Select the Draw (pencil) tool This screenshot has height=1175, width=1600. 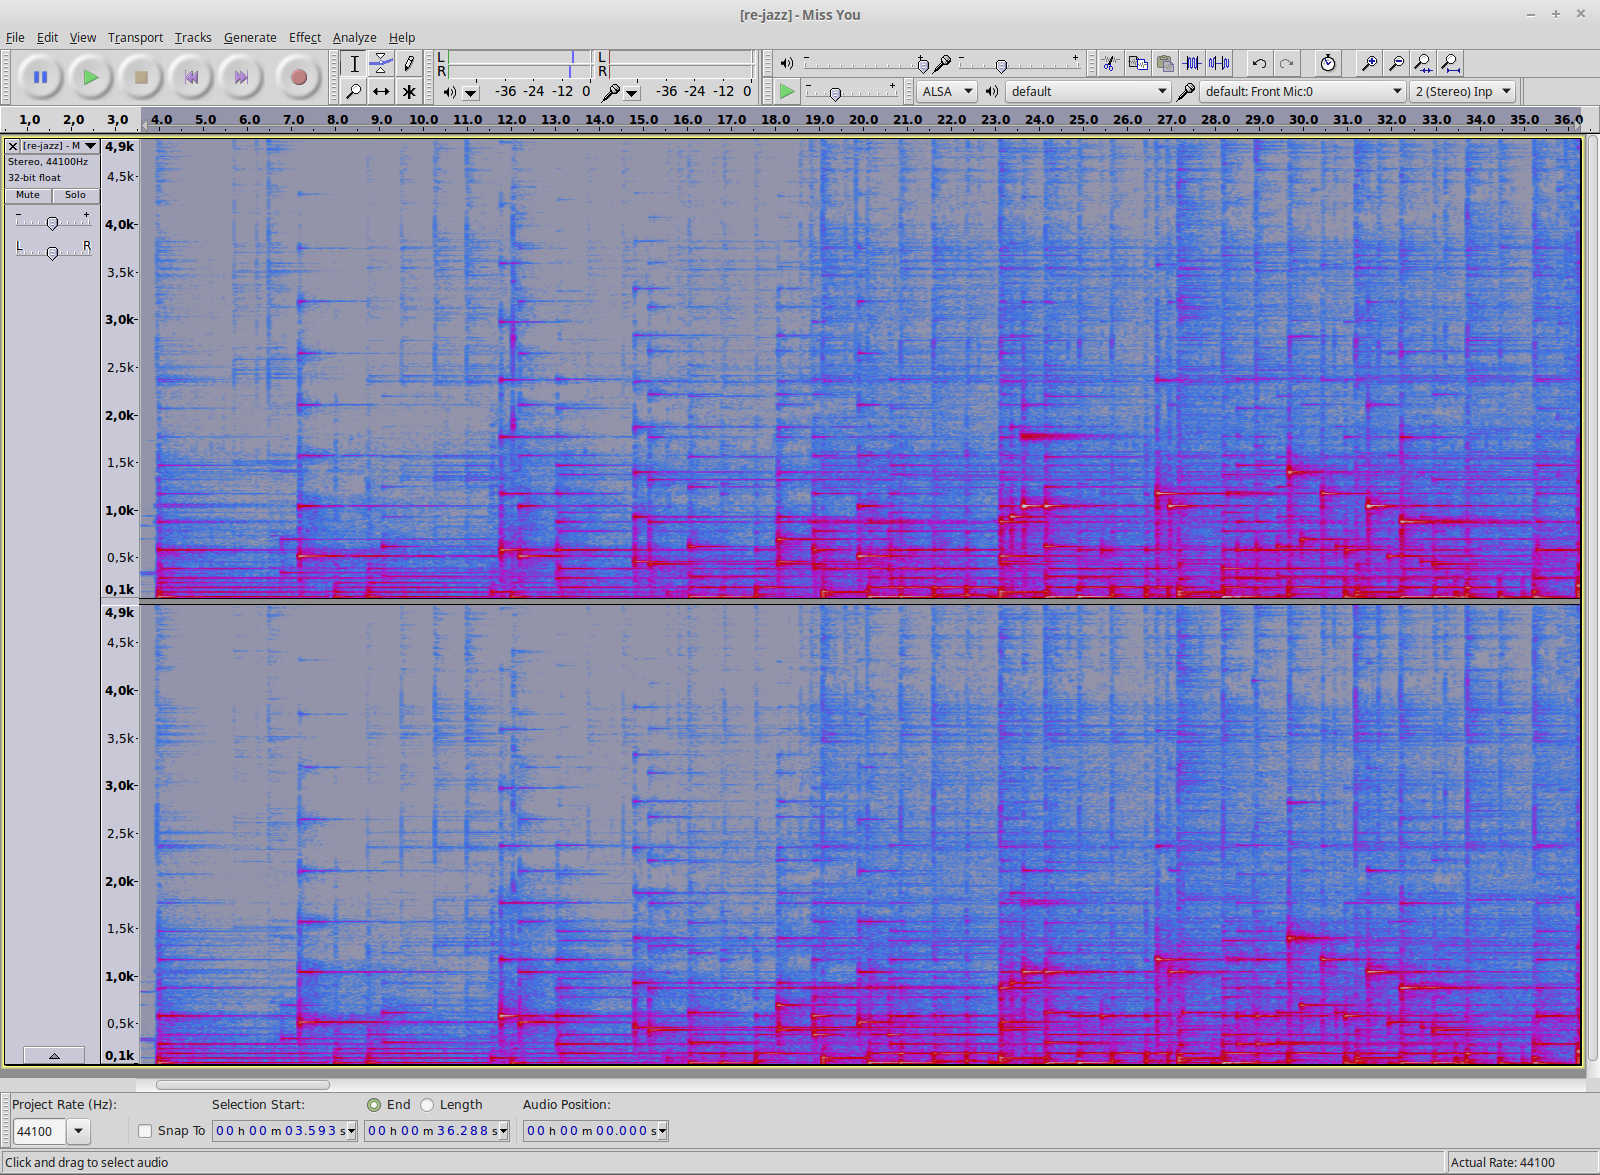[x=408, y=63]
